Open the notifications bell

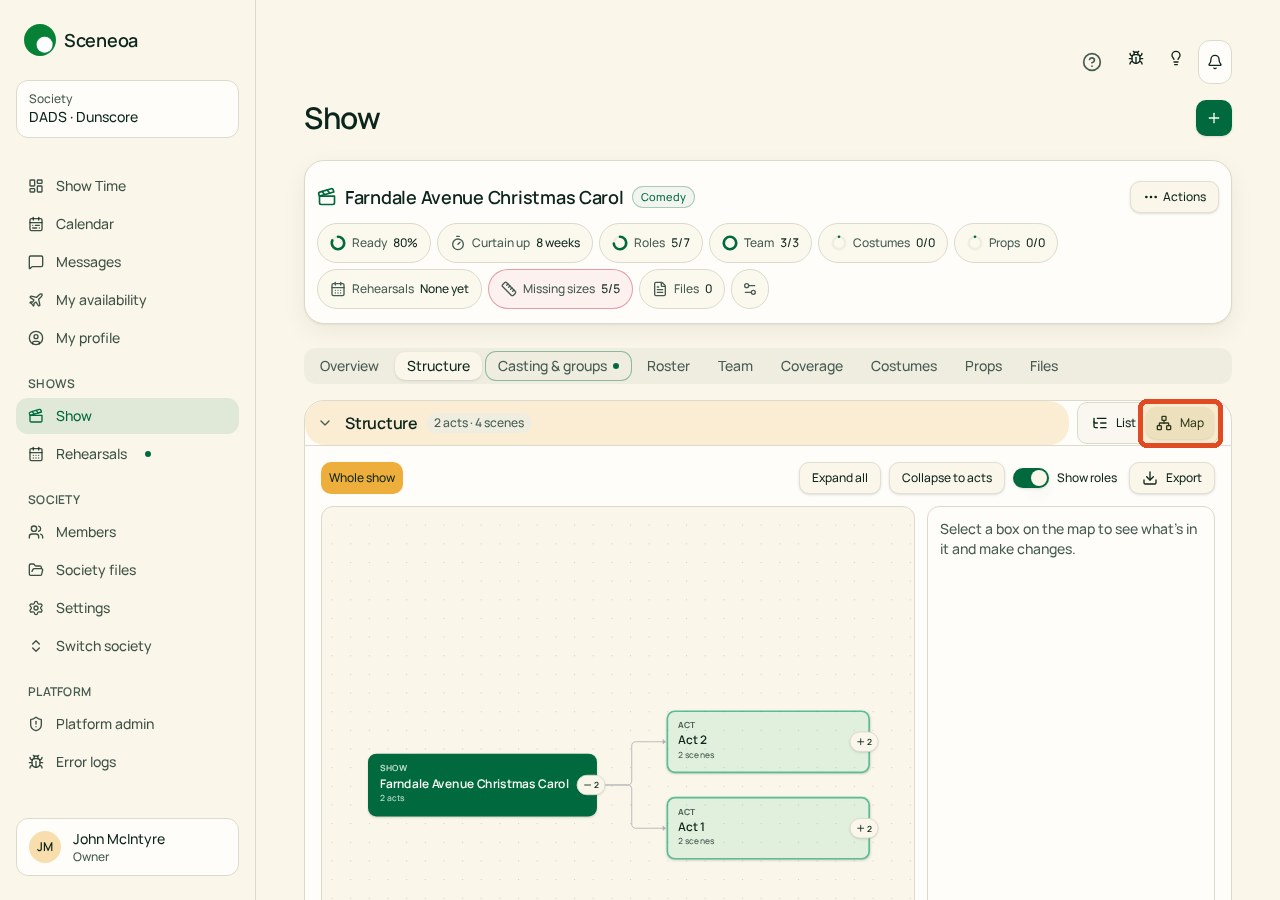(x=1215, y=62)
